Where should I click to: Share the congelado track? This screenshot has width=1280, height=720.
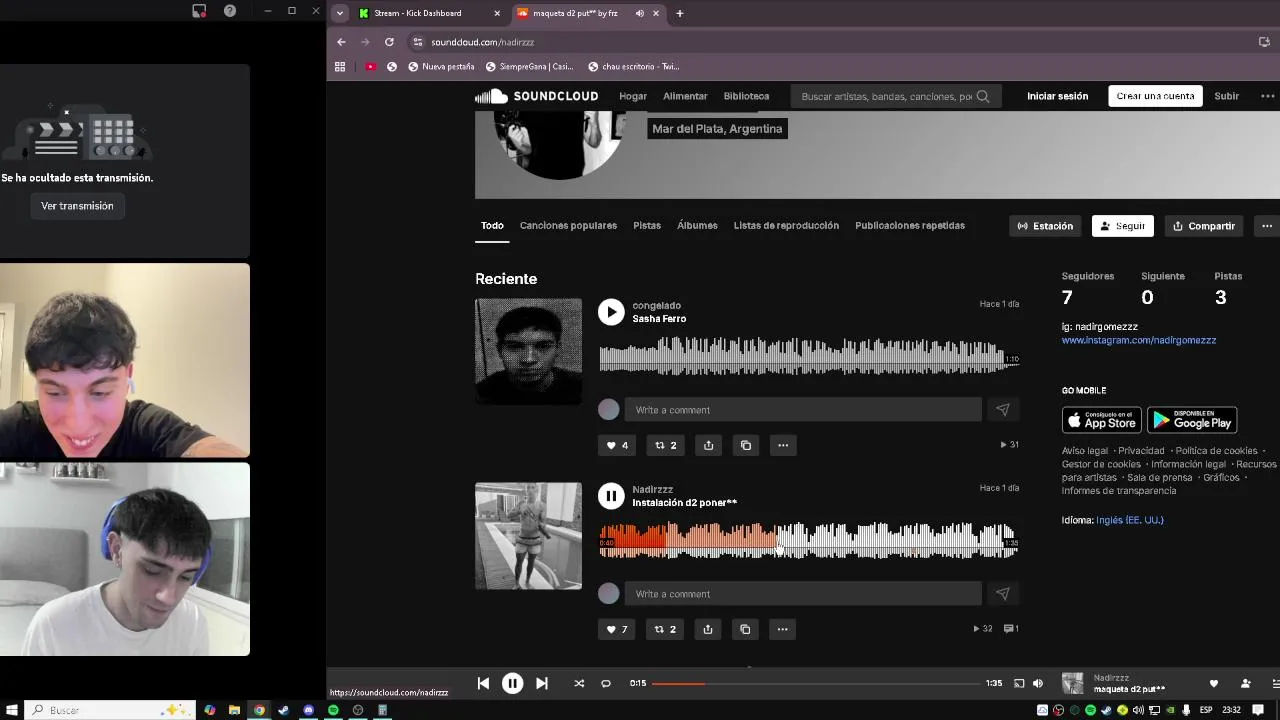pyautogui.click(x=708, y=445)
